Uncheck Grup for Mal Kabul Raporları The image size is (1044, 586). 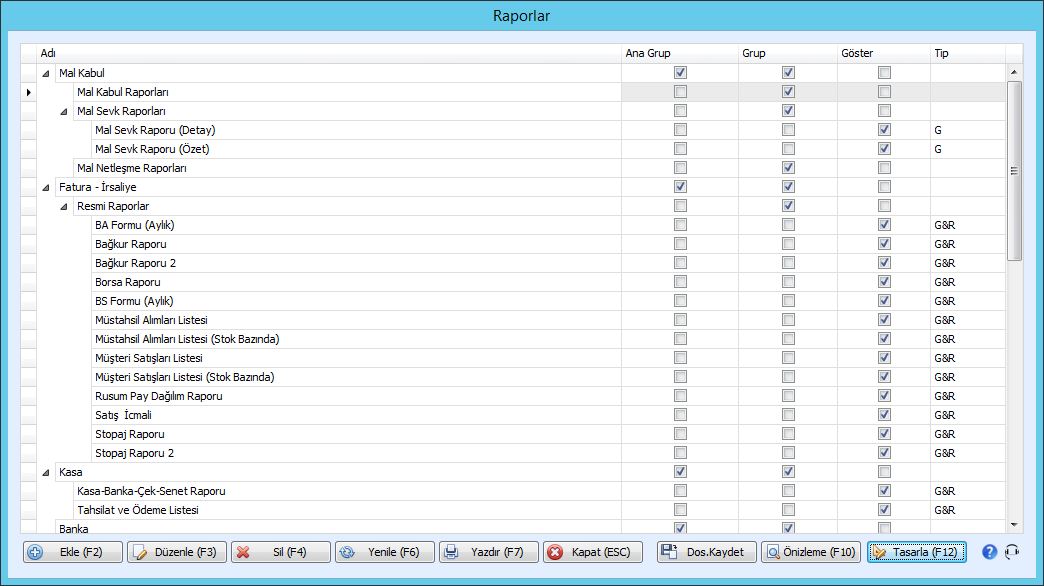[x=788, y=91]
